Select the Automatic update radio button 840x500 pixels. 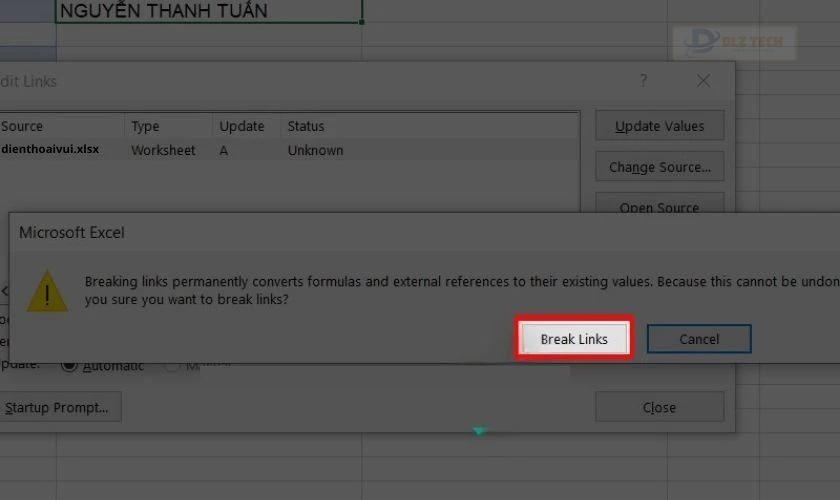click(x=69, y=366)
